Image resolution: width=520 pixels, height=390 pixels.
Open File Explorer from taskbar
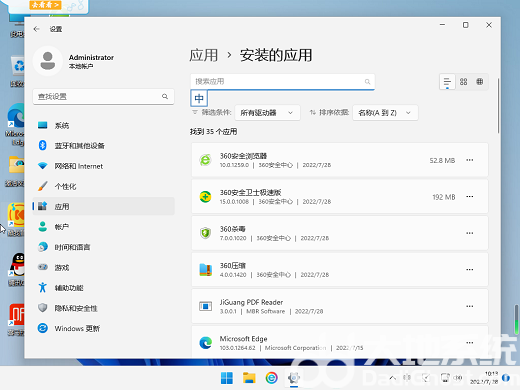pos(249,378)
